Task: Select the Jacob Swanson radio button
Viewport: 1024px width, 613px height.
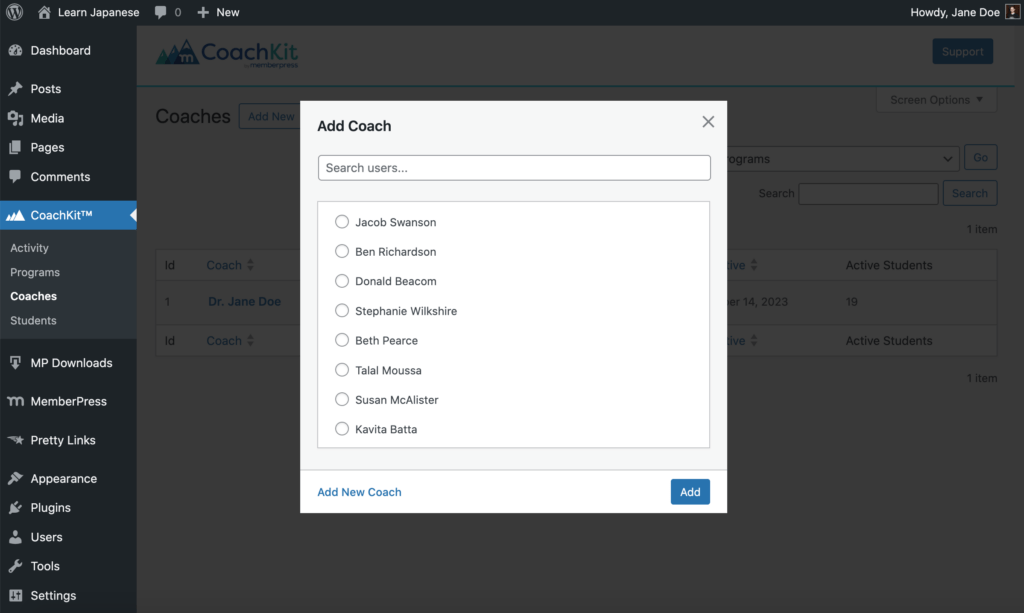Action: coord(342,222)
